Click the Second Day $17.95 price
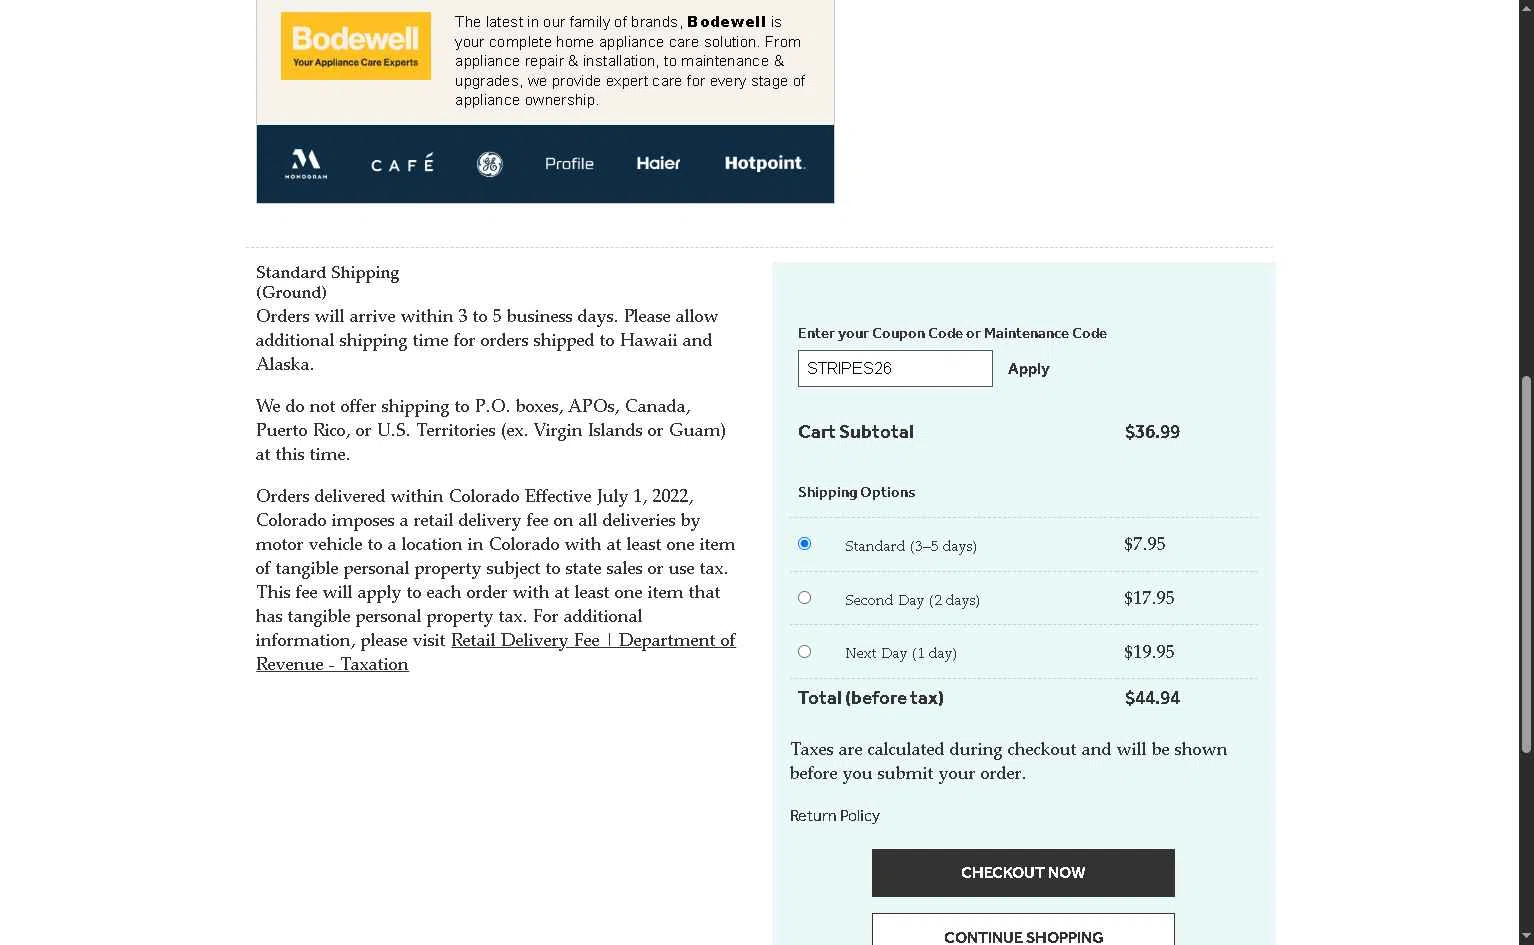 point(1149,598)
